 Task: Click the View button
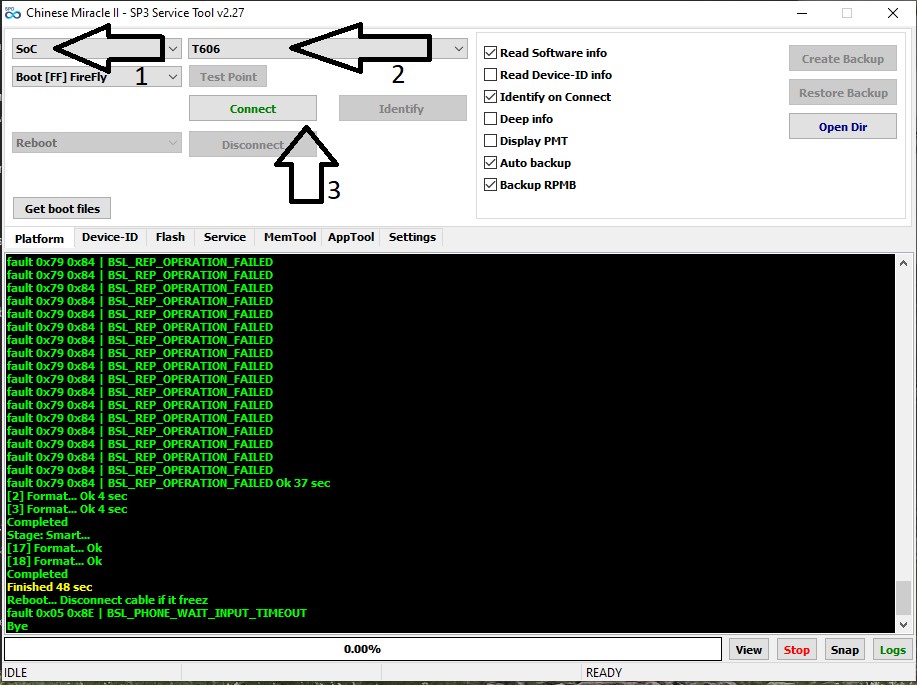point(749,649)
